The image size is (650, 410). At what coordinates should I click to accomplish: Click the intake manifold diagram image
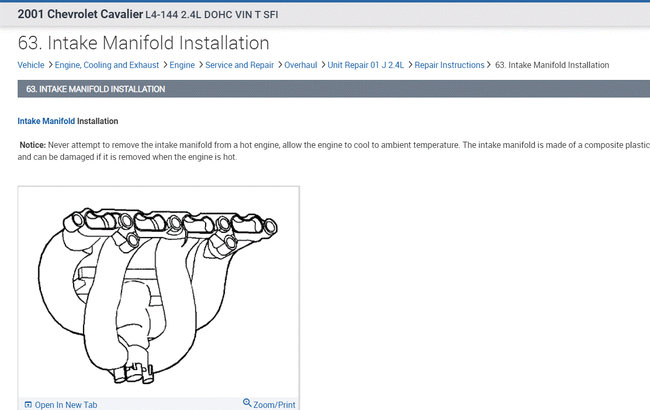click(x=158, y=294)
